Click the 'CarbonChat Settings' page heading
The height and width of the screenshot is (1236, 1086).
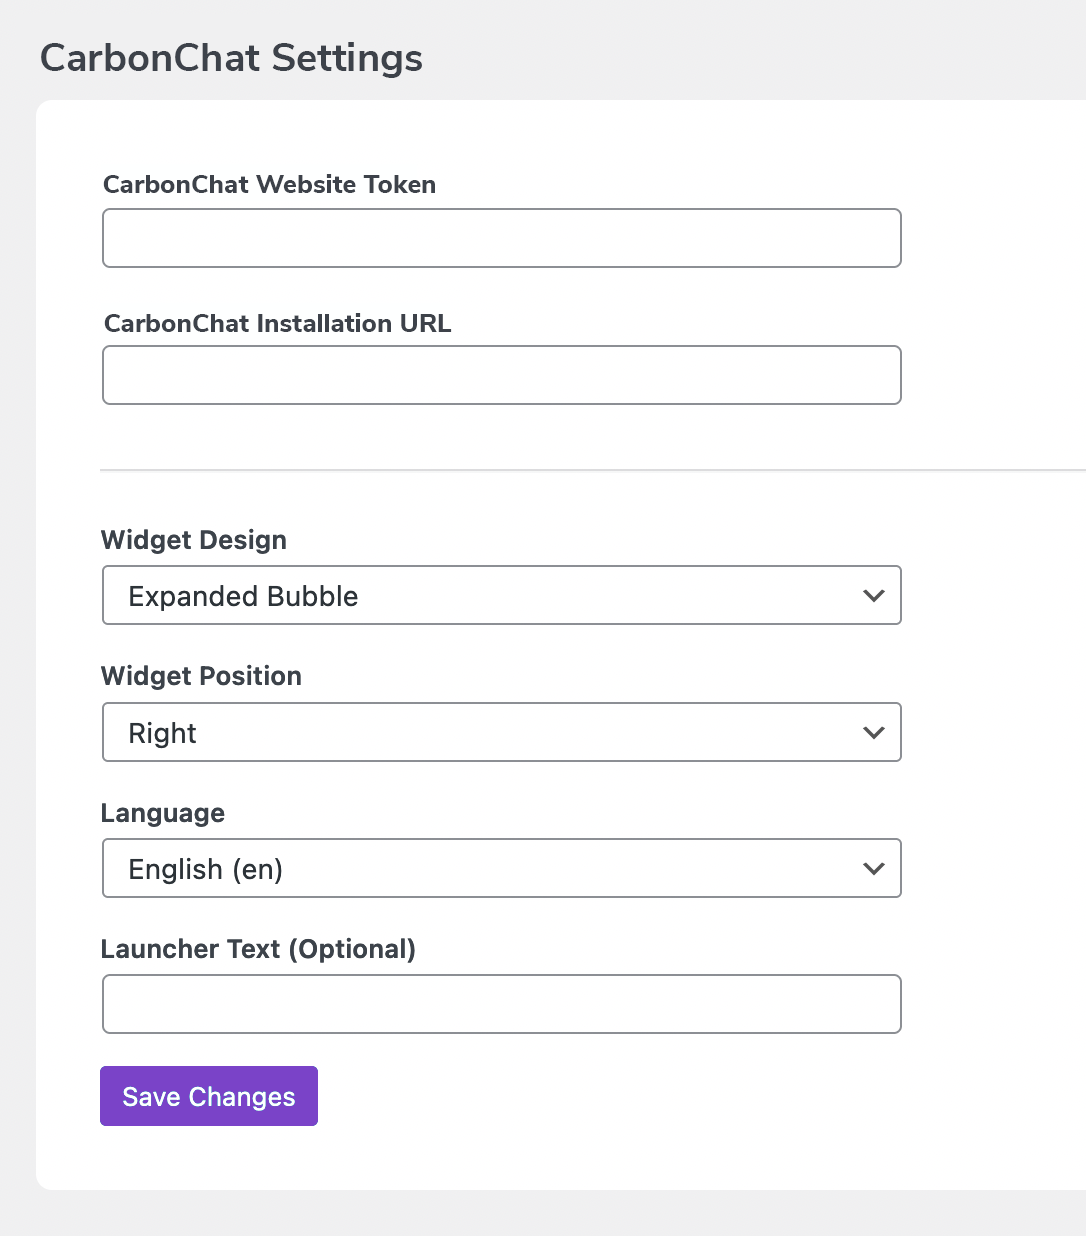[x=231, y=58]
